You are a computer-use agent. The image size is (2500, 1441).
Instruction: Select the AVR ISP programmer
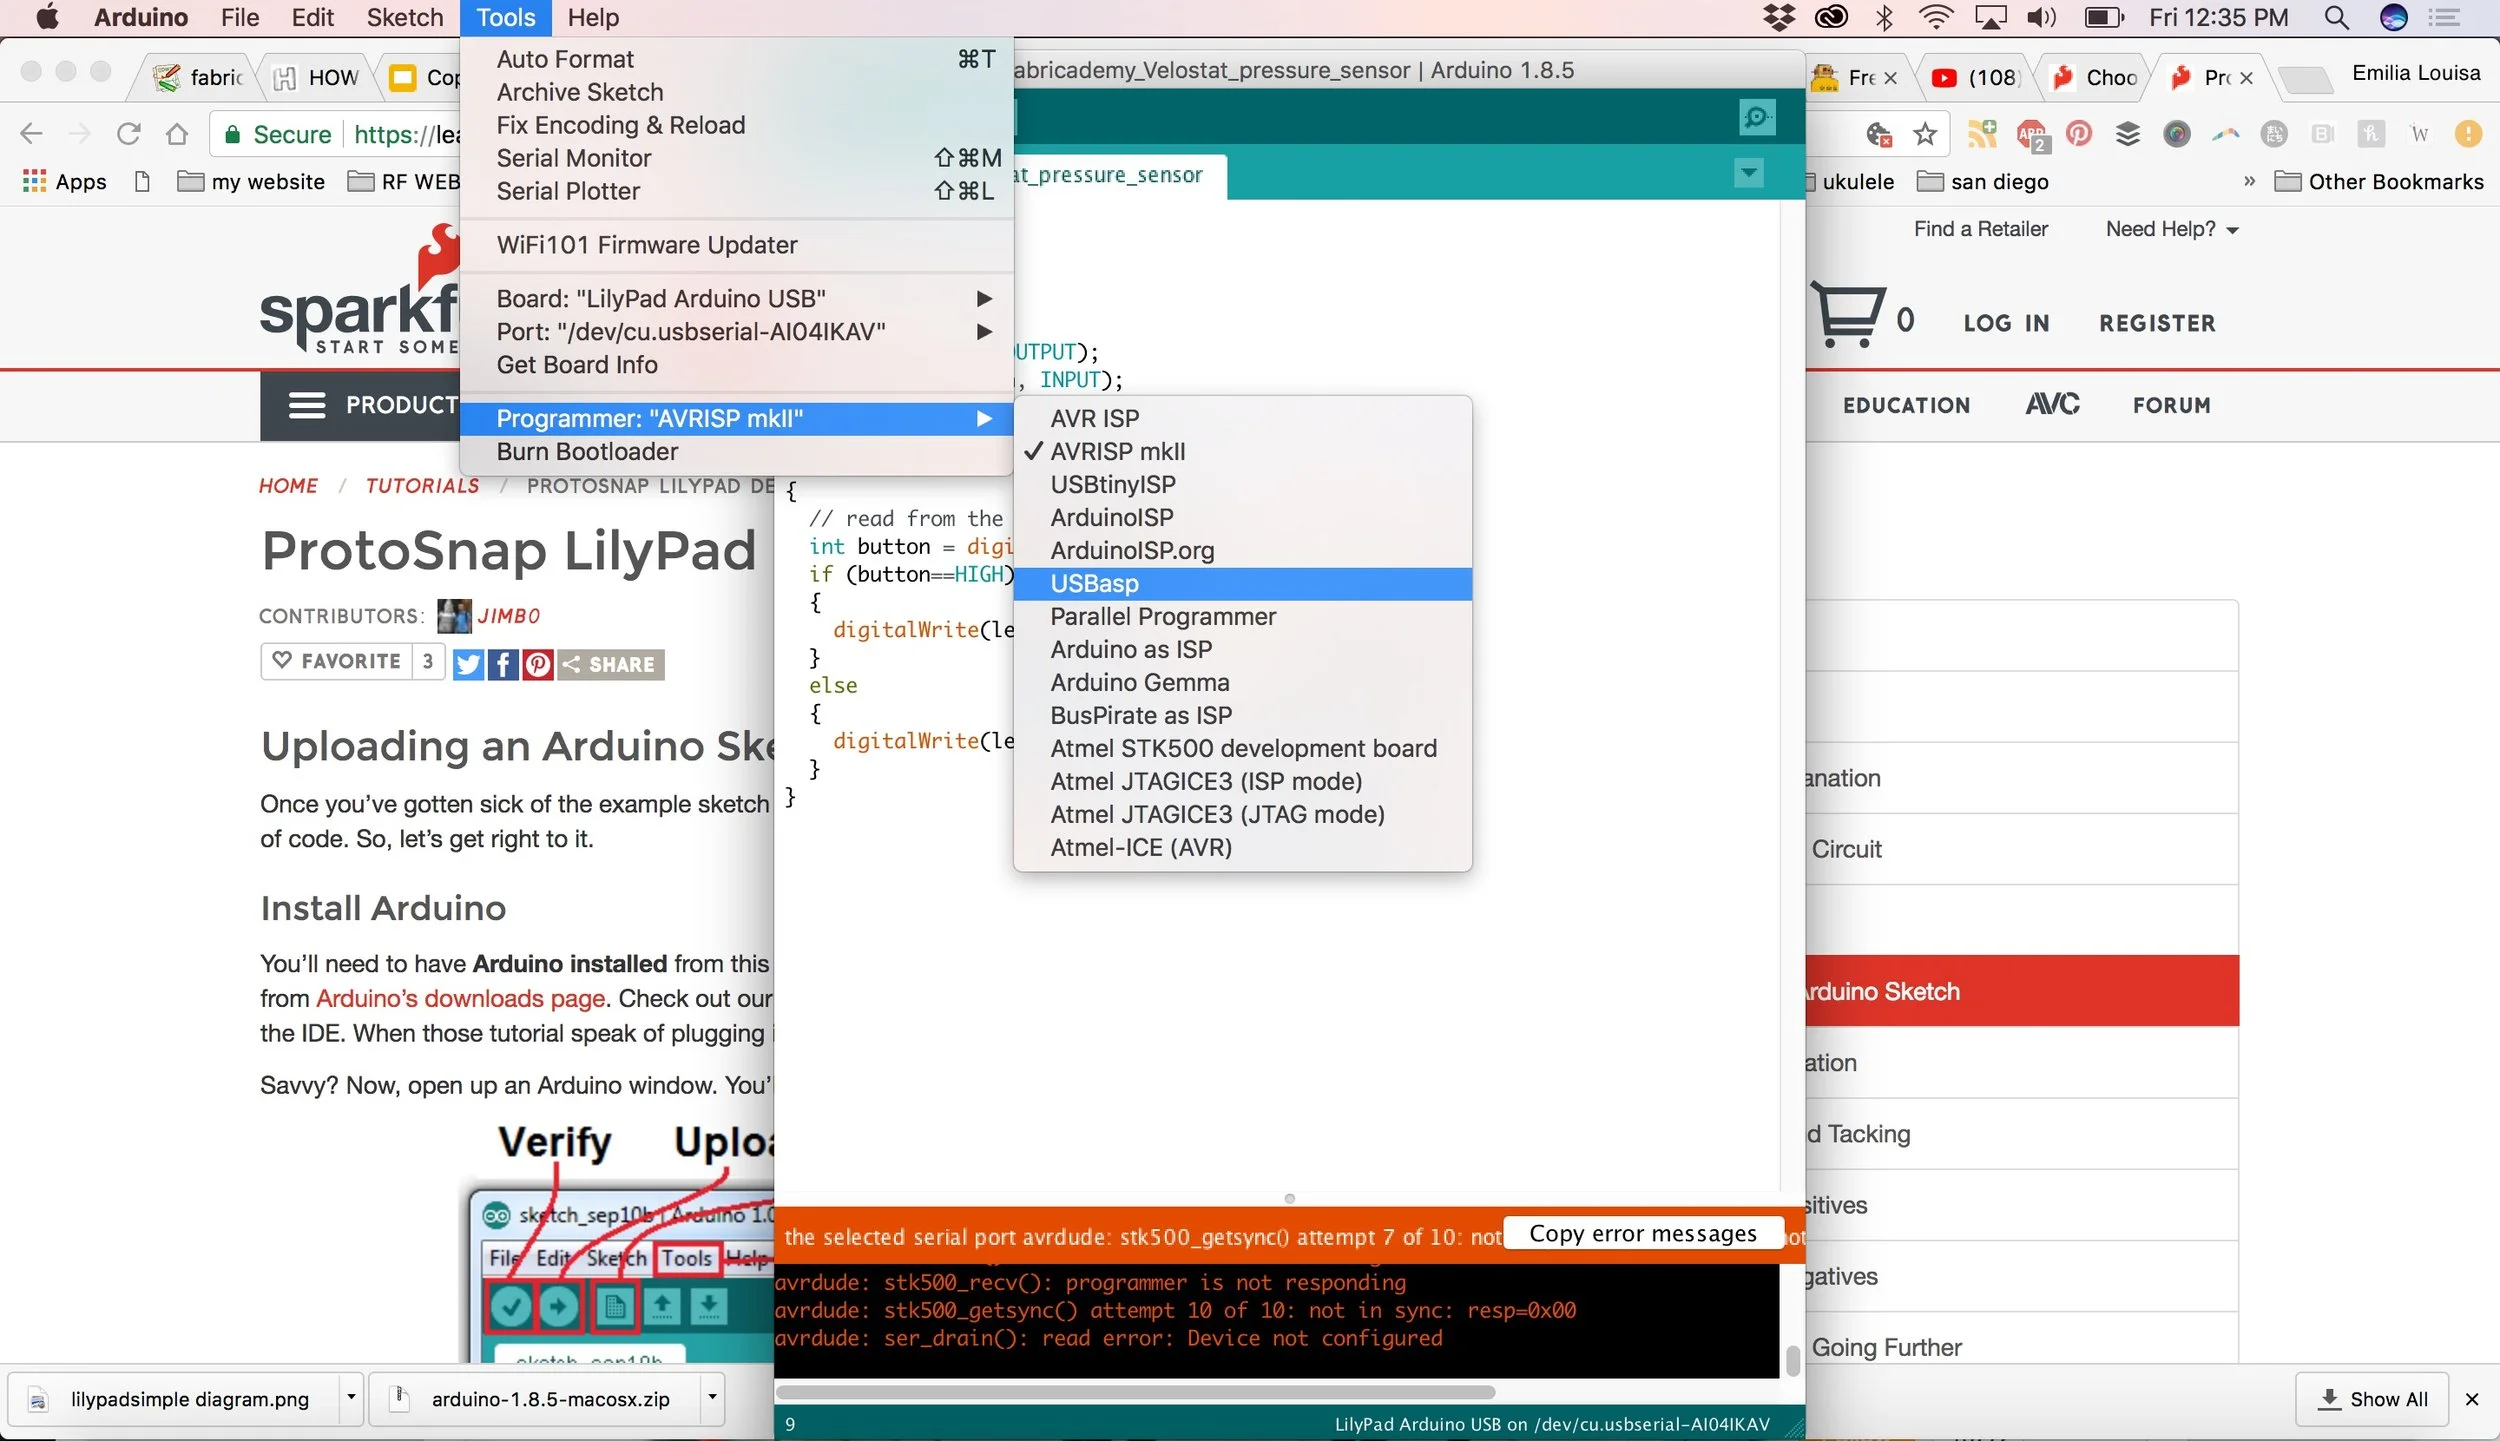click(1242, 418)
